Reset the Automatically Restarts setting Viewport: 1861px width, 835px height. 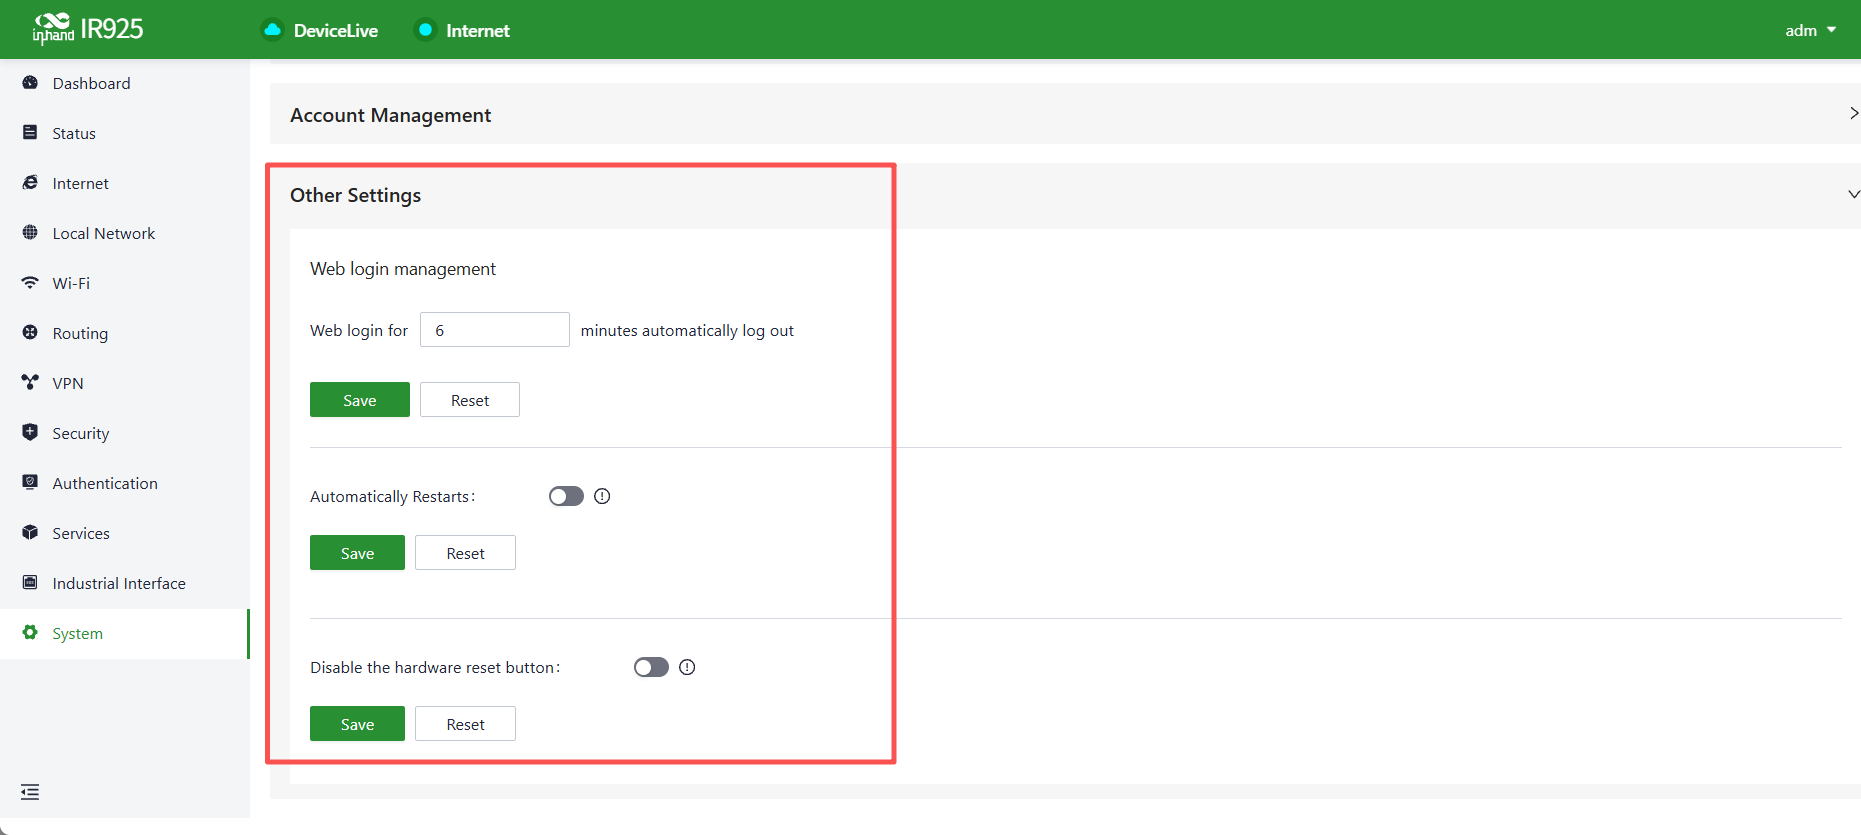465,553
